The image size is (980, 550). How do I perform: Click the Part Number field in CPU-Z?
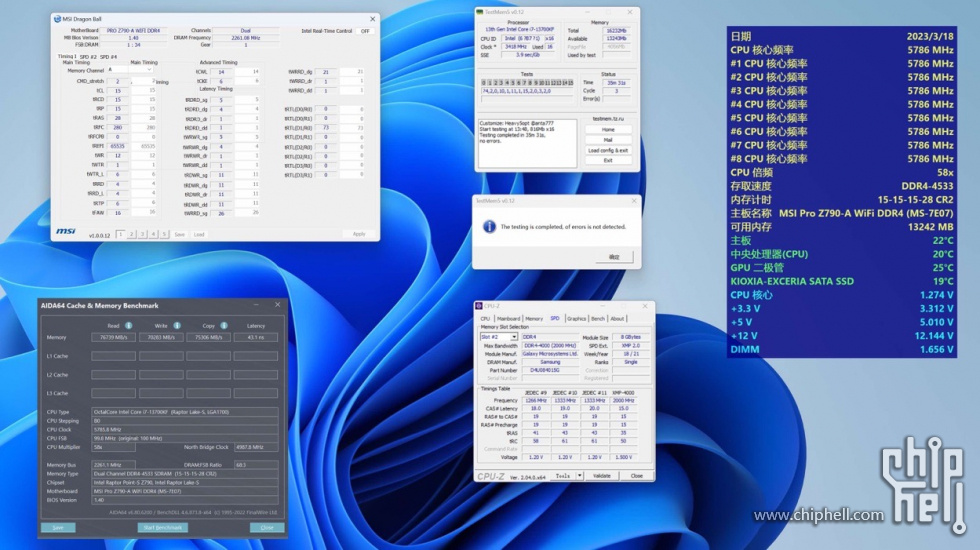click(x=550, y=370)
